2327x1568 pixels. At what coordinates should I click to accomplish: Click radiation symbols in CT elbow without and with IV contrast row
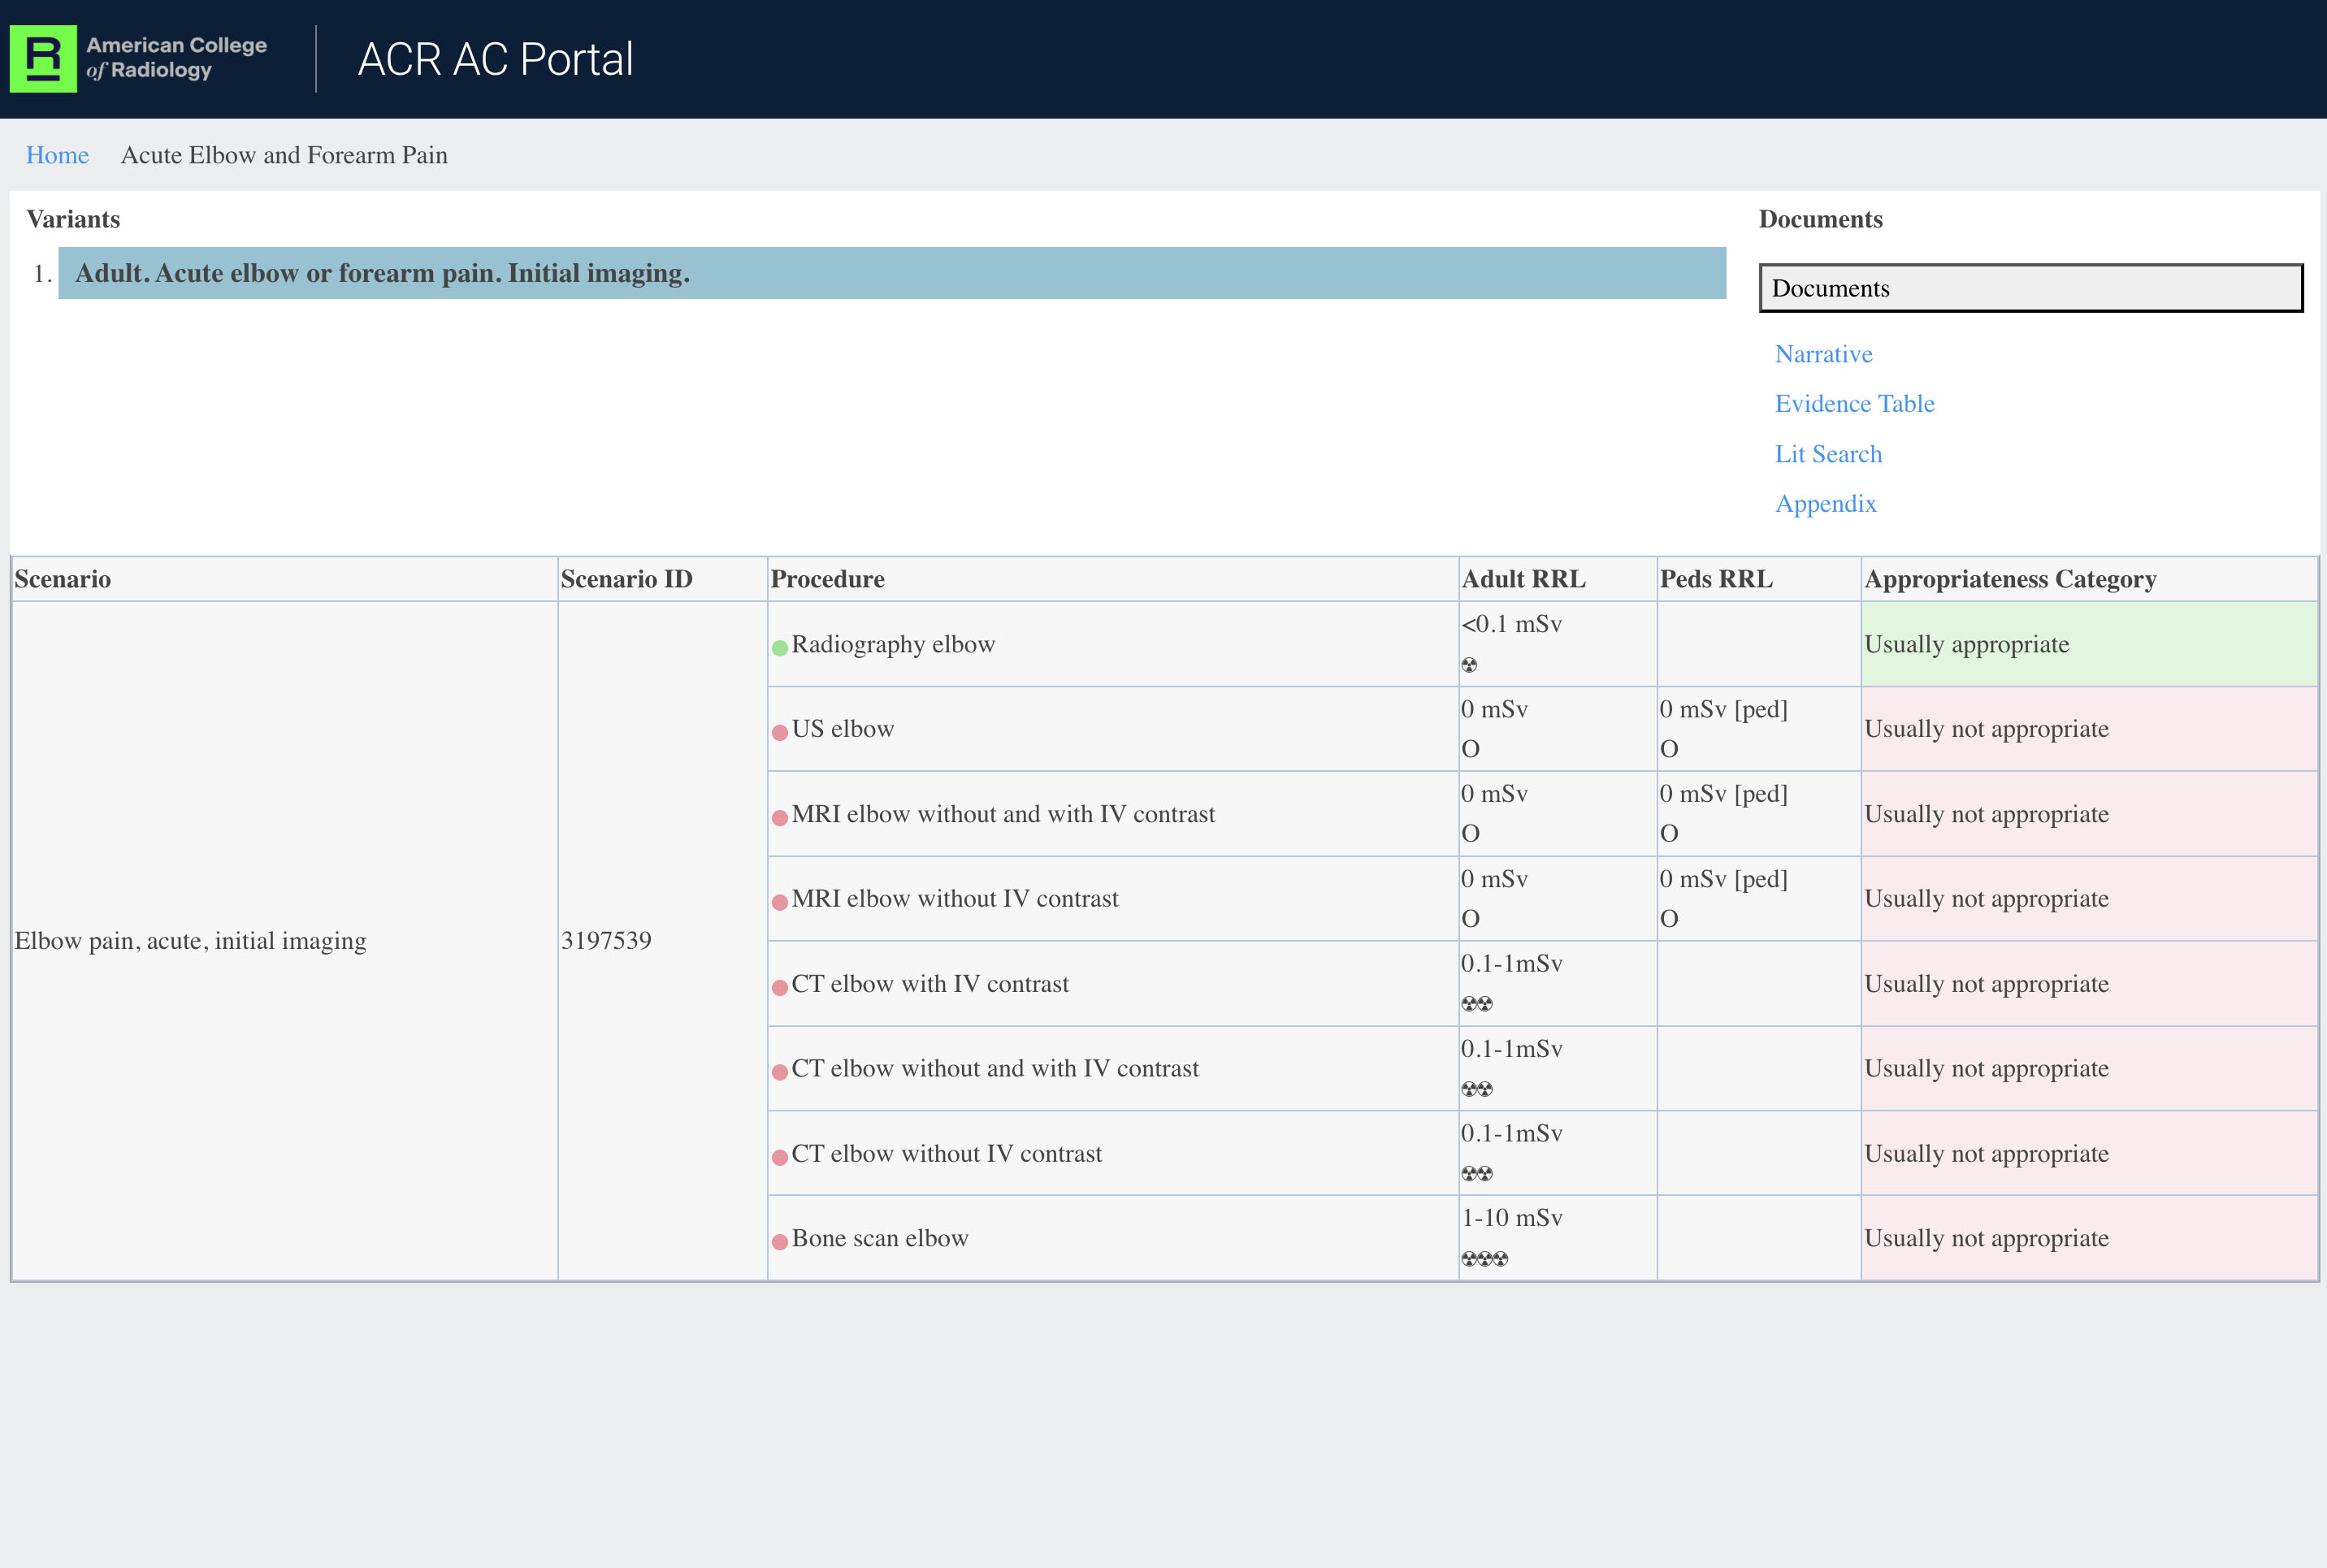(1477, 1089)
